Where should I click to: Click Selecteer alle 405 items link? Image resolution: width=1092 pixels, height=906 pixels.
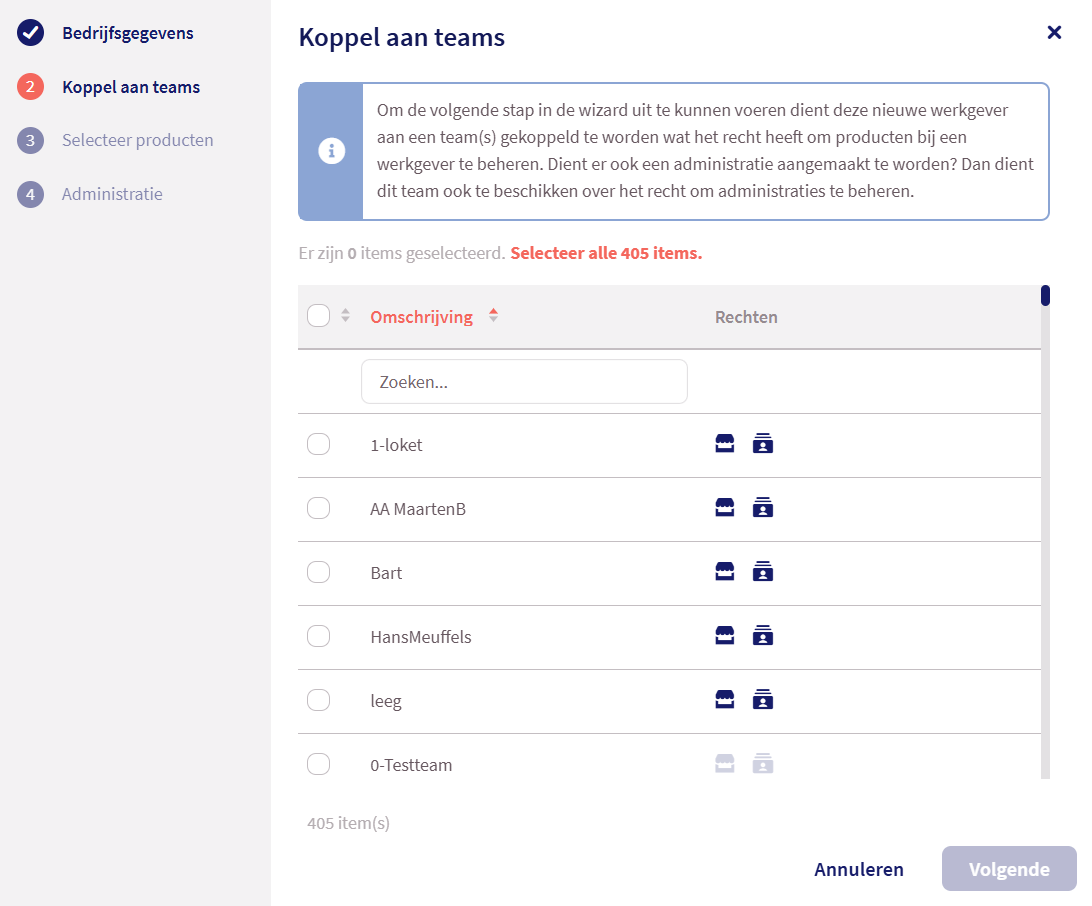point(606,253)
